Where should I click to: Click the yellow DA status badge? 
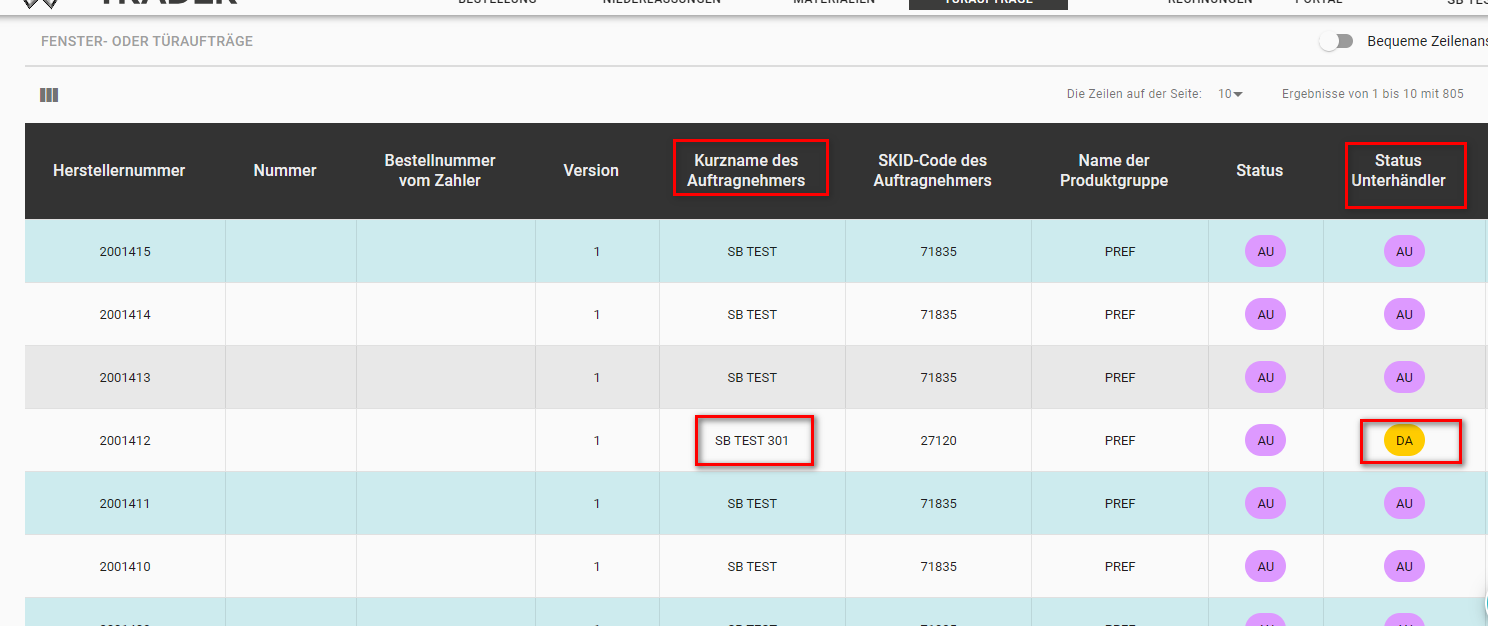pyautogui.click(x=1404, y=441)
